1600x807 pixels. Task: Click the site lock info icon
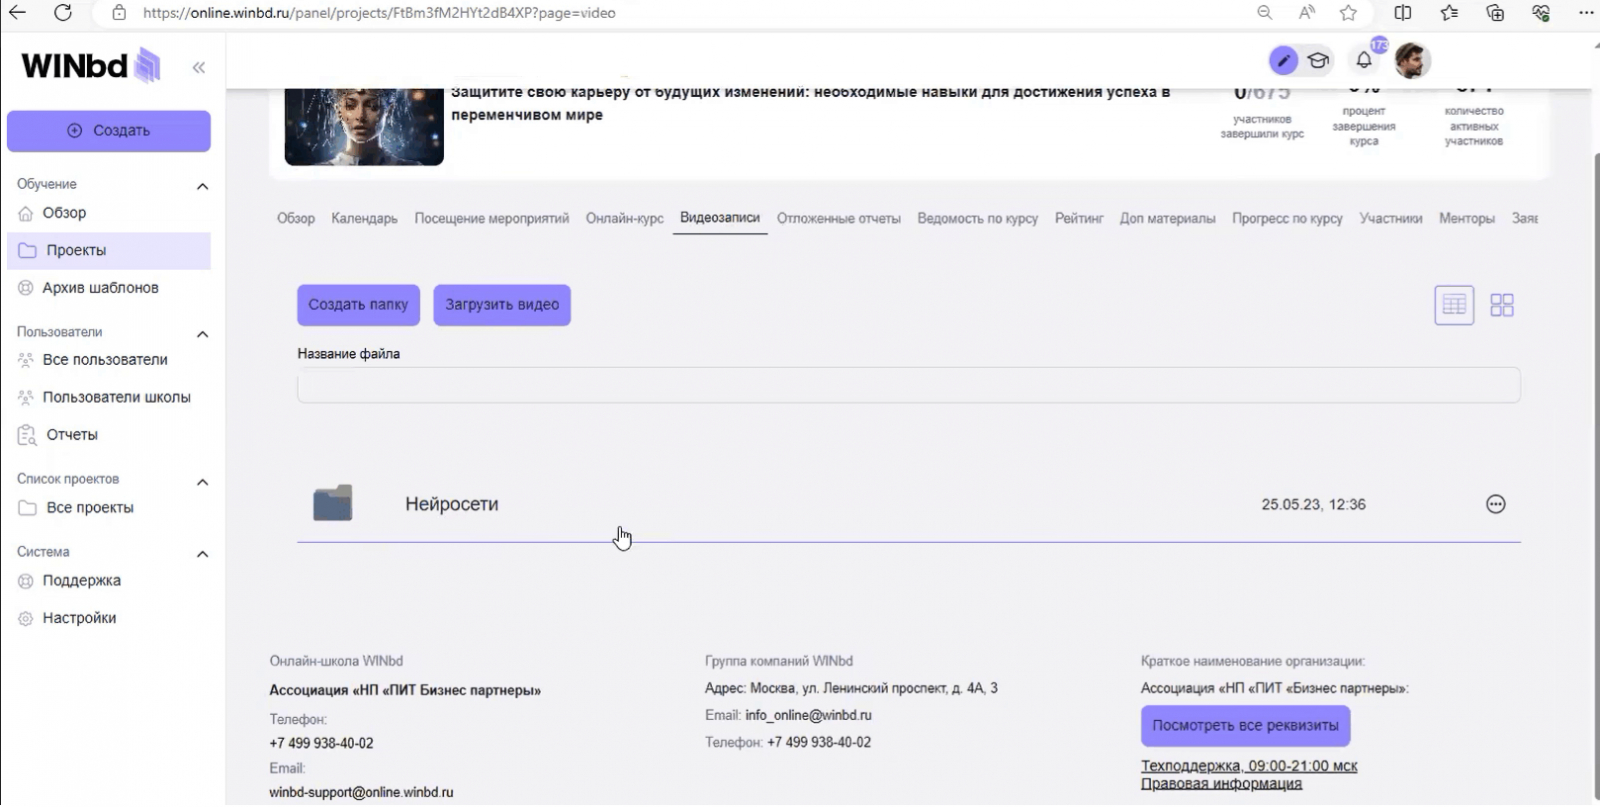(x=119, y=13)
